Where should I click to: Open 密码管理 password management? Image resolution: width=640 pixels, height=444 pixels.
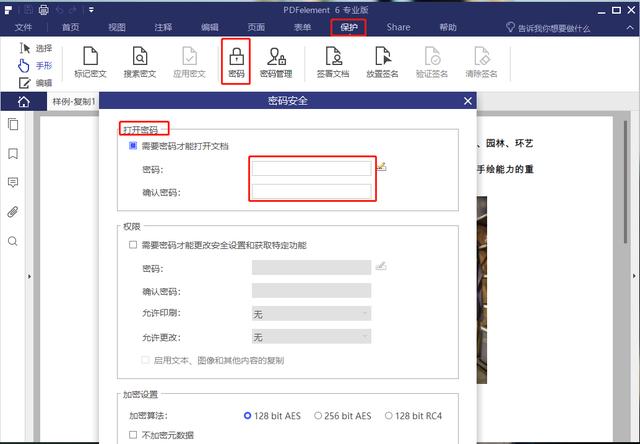coord(276,62)
